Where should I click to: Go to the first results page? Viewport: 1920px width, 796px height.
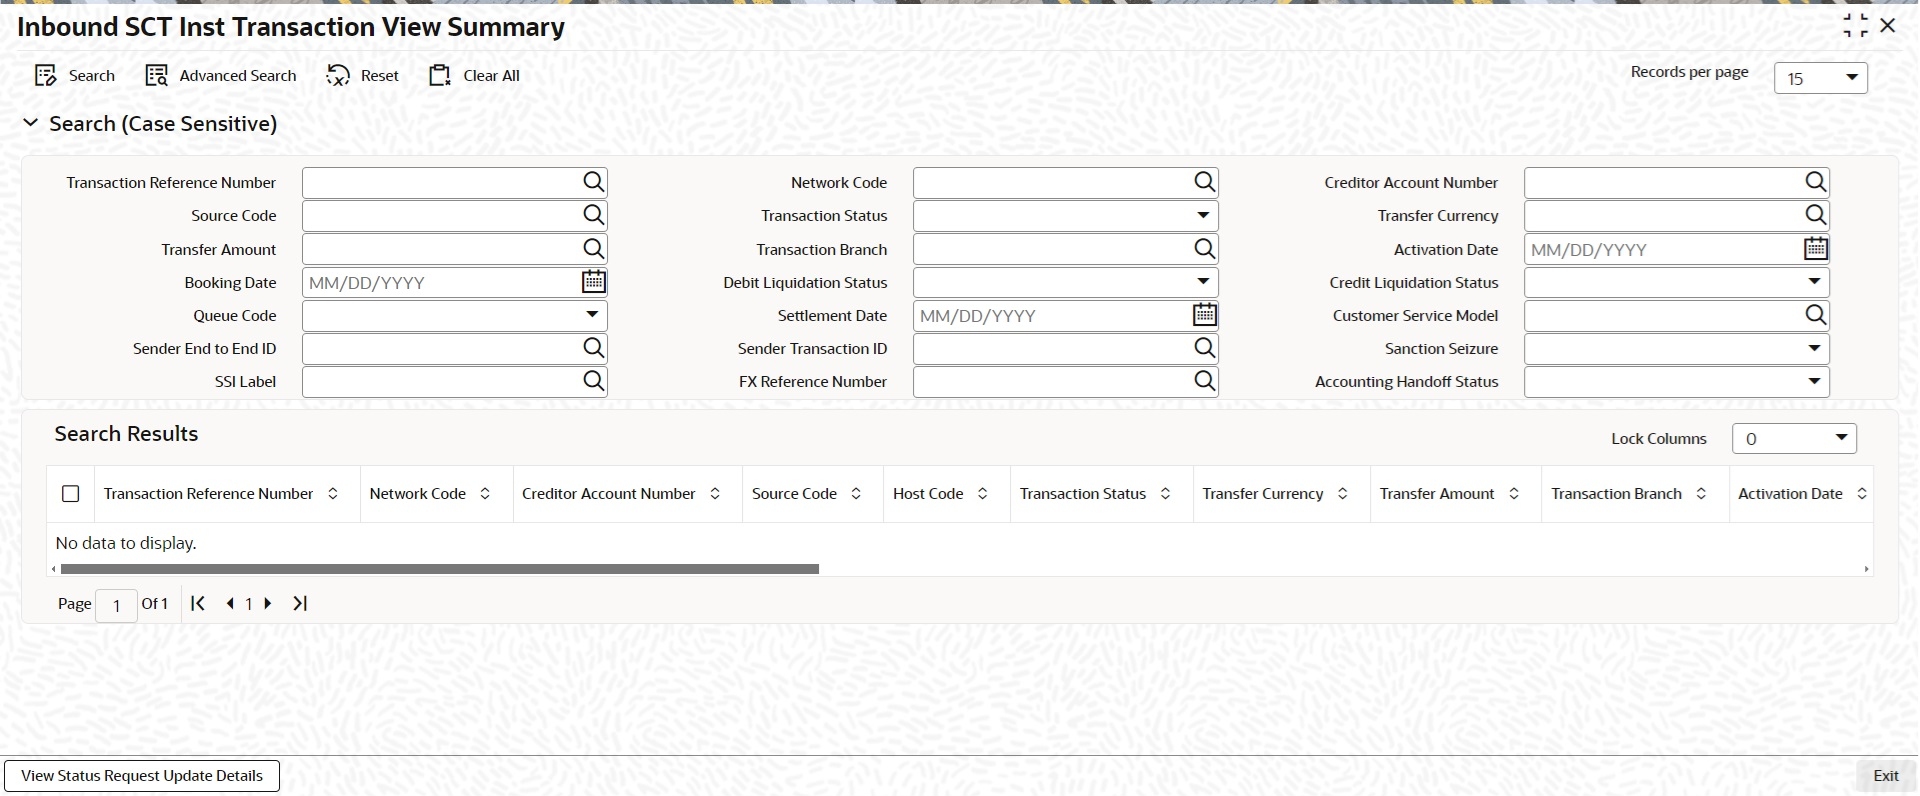(198, 603)
